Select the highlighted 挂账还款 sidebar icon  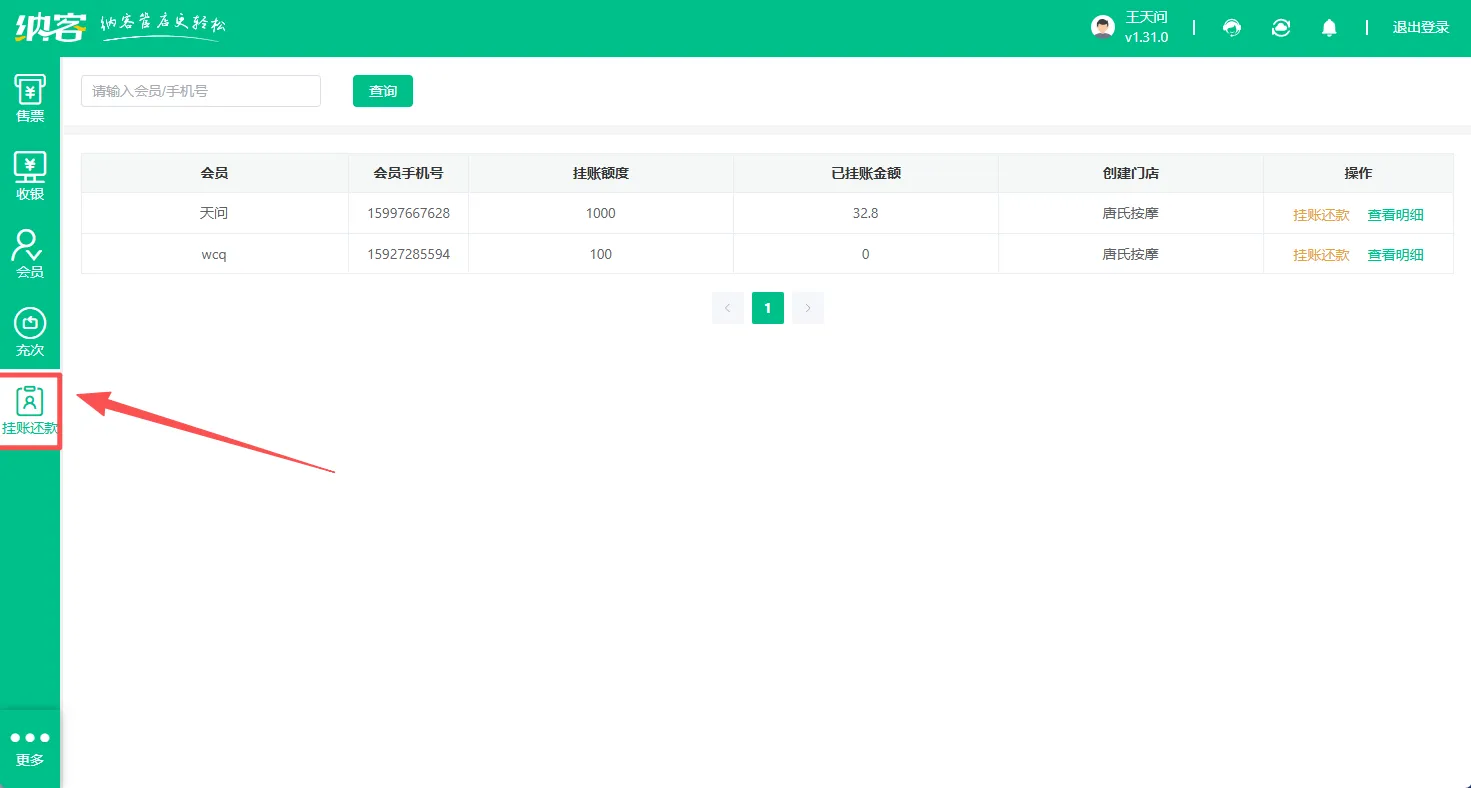[30, 408]
